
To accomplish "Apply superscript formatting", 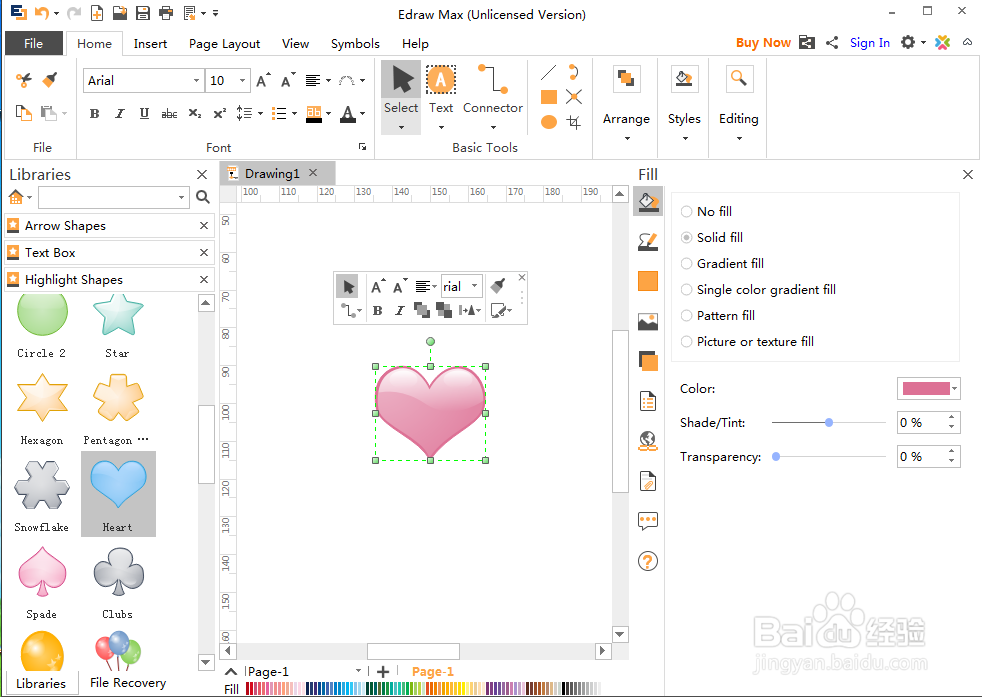I will click(x=219, y=113).
